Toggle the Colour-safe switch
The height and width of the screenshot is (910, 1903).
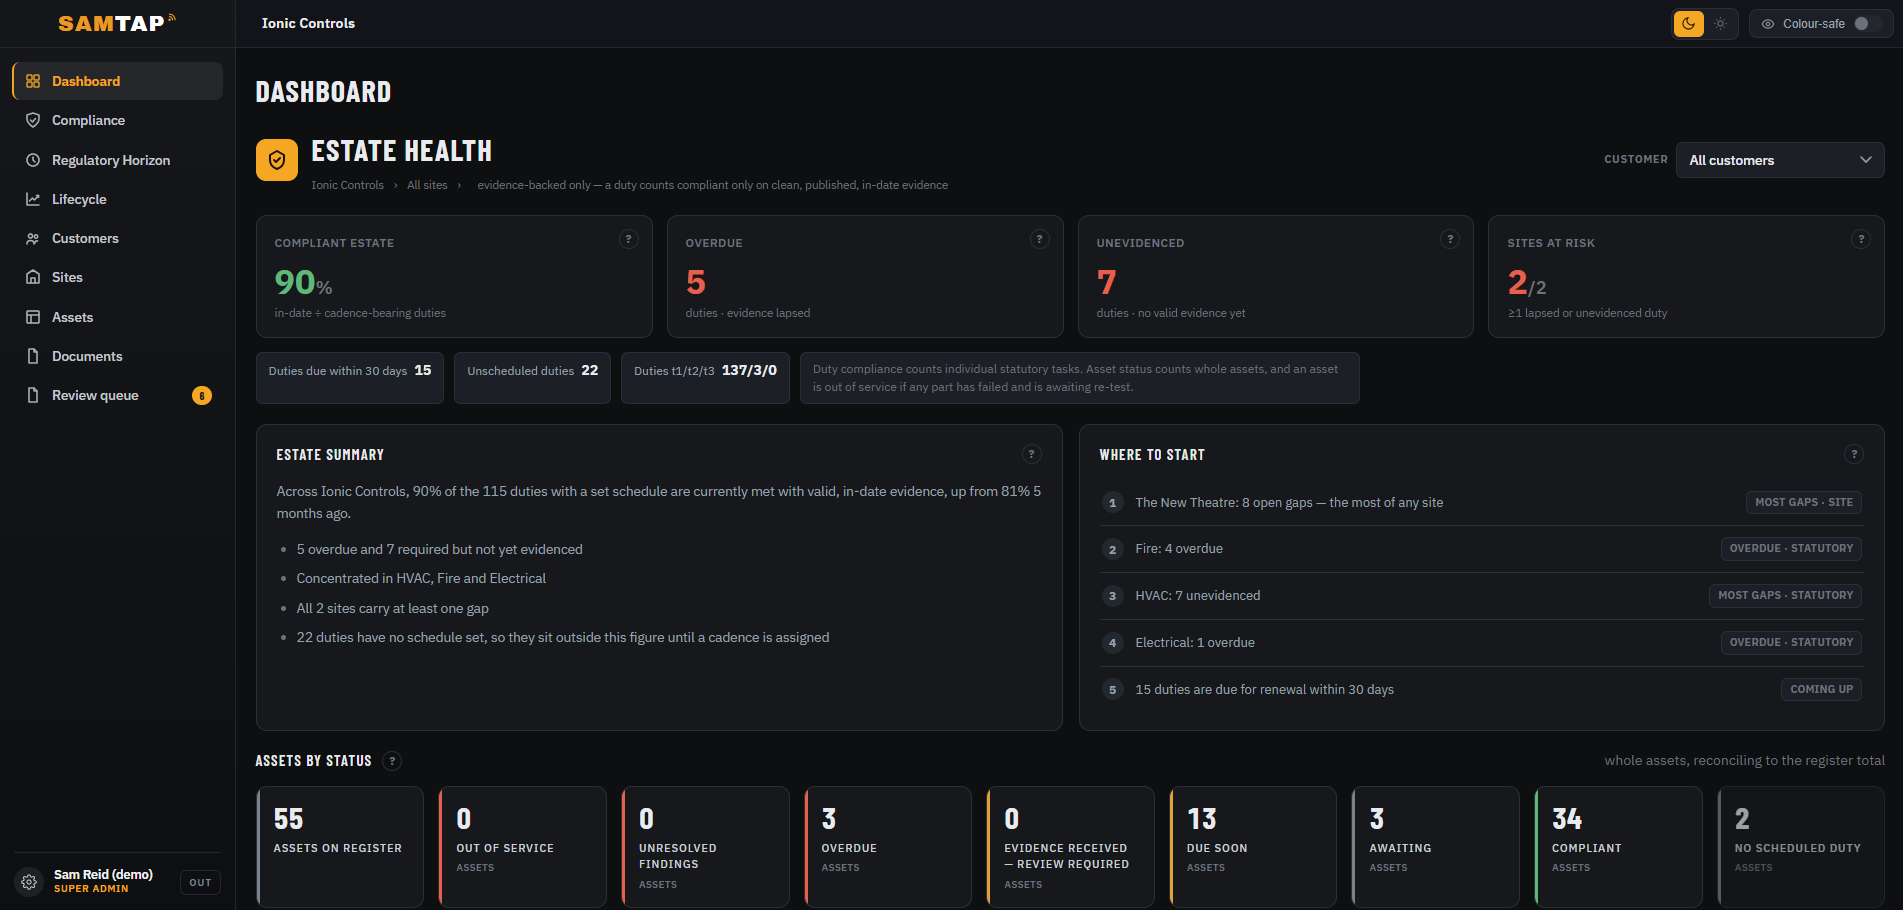(x=1867, y=24)
